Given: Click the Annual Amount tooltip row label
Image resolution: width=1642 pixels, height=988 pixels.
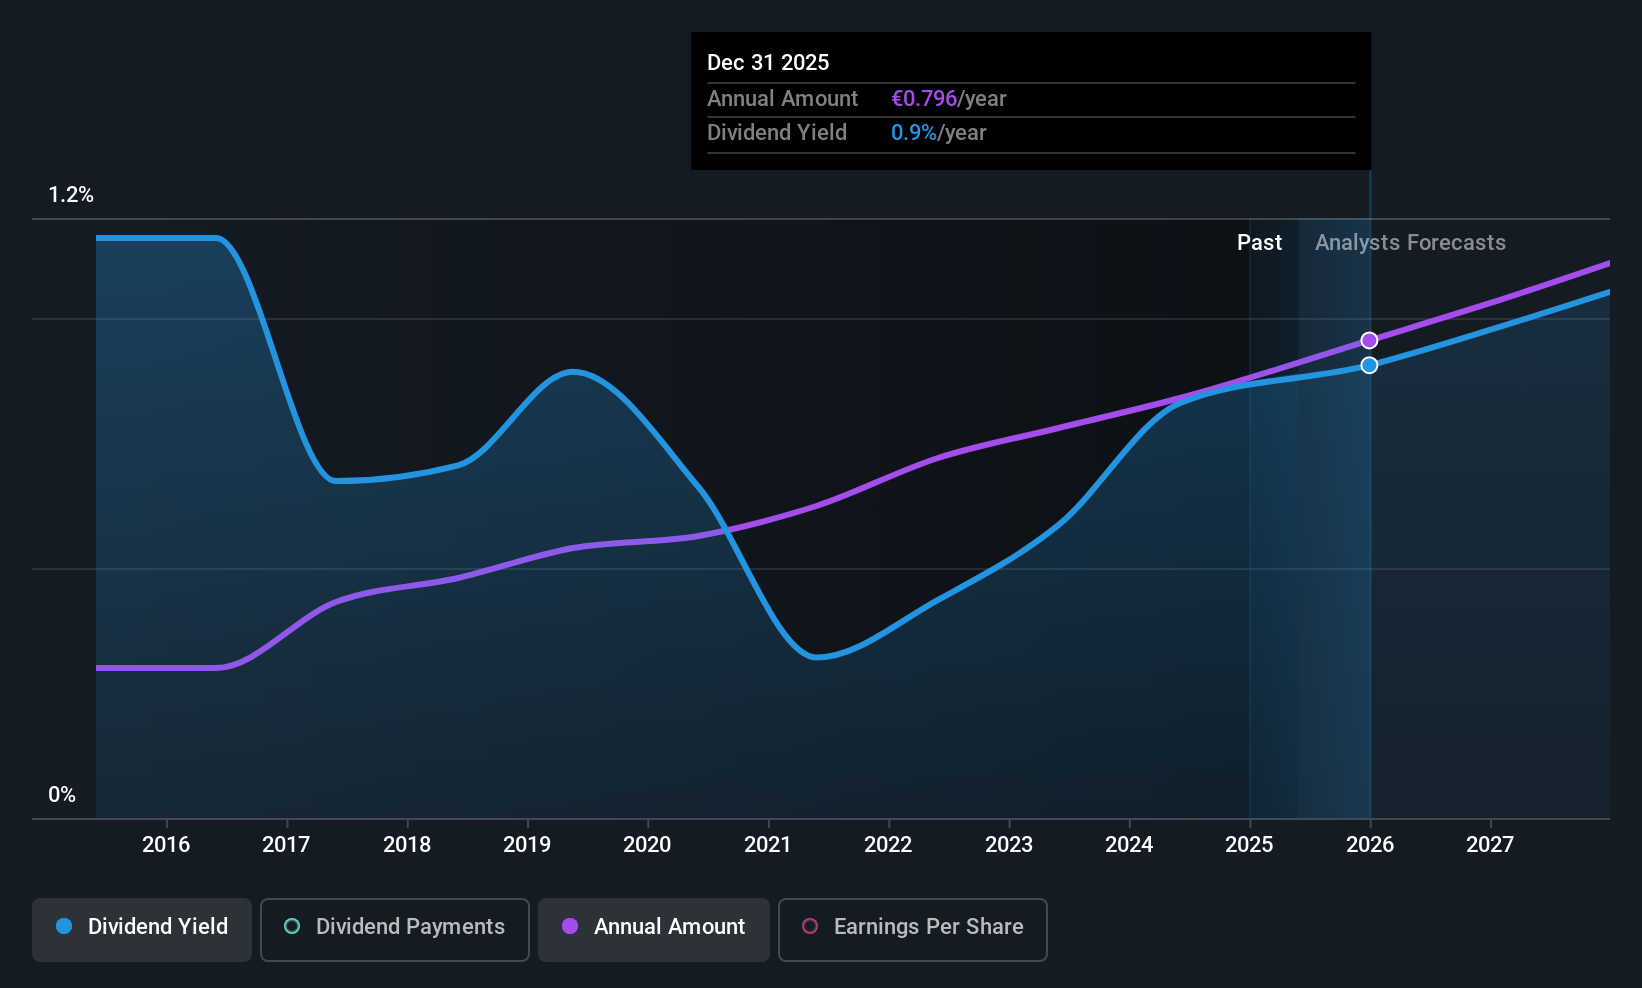Looking at the screenshot, I should point(782,99).
